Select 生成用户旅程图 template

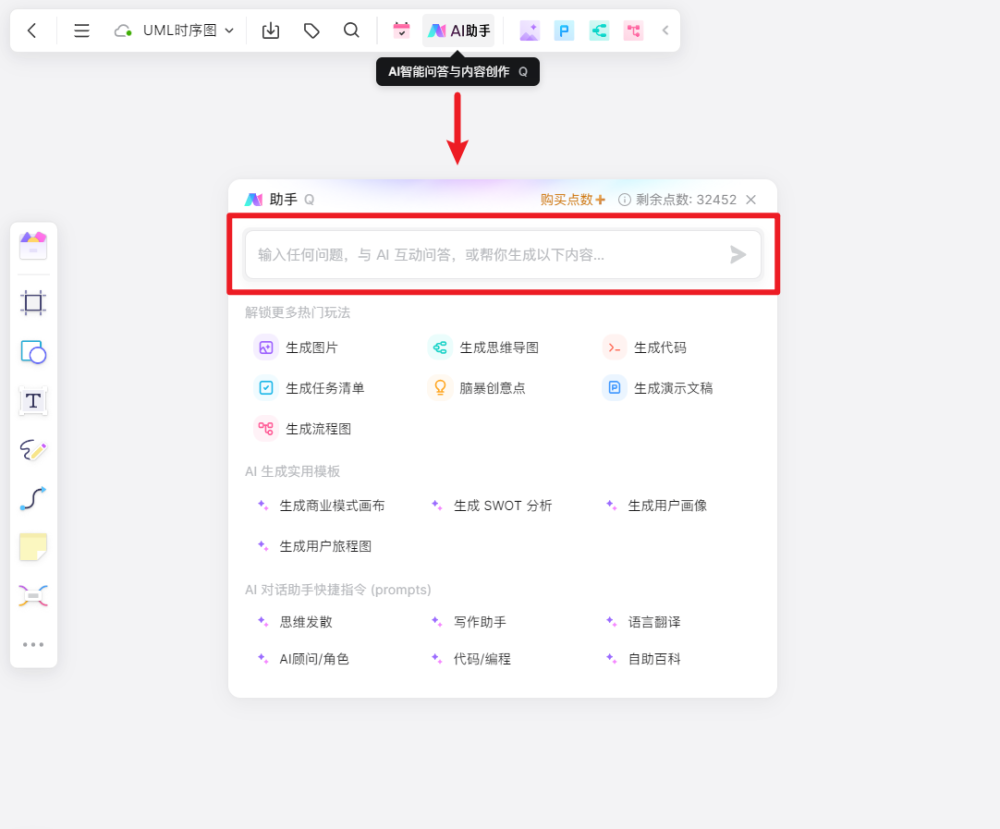point(314,547)
